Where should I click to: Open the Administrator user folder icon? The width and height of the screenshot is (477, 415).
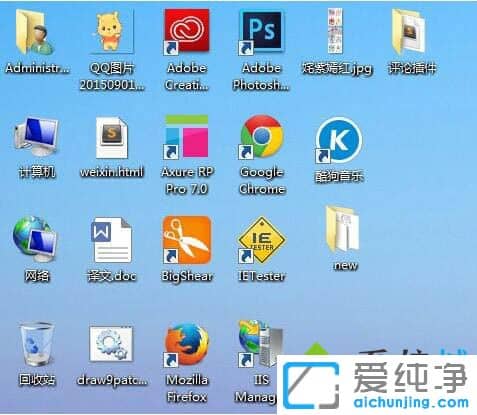point(34,32)
